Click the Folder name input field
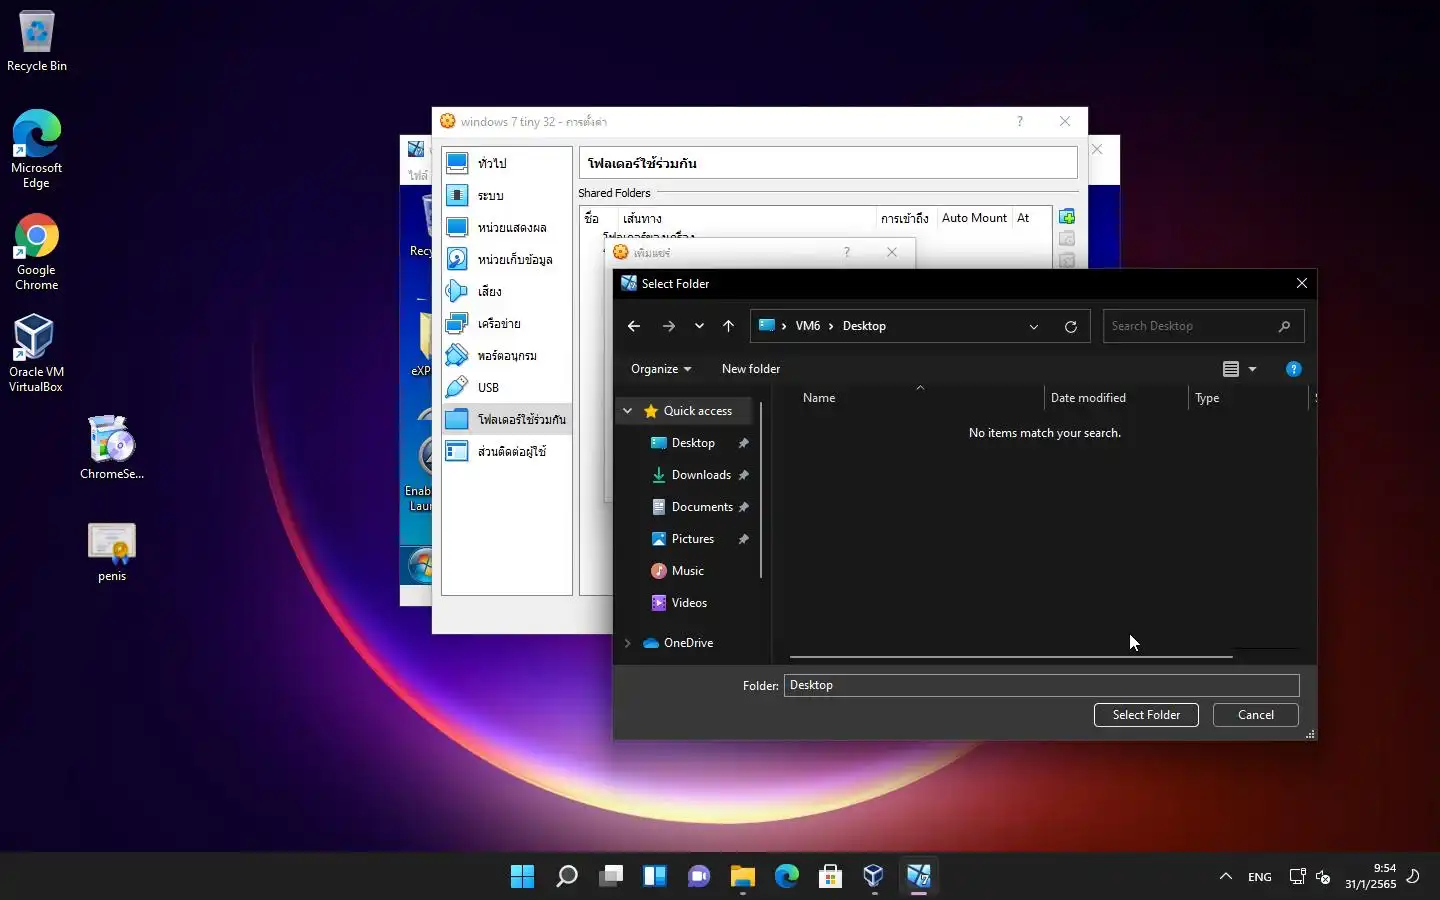 point(1041,685)
